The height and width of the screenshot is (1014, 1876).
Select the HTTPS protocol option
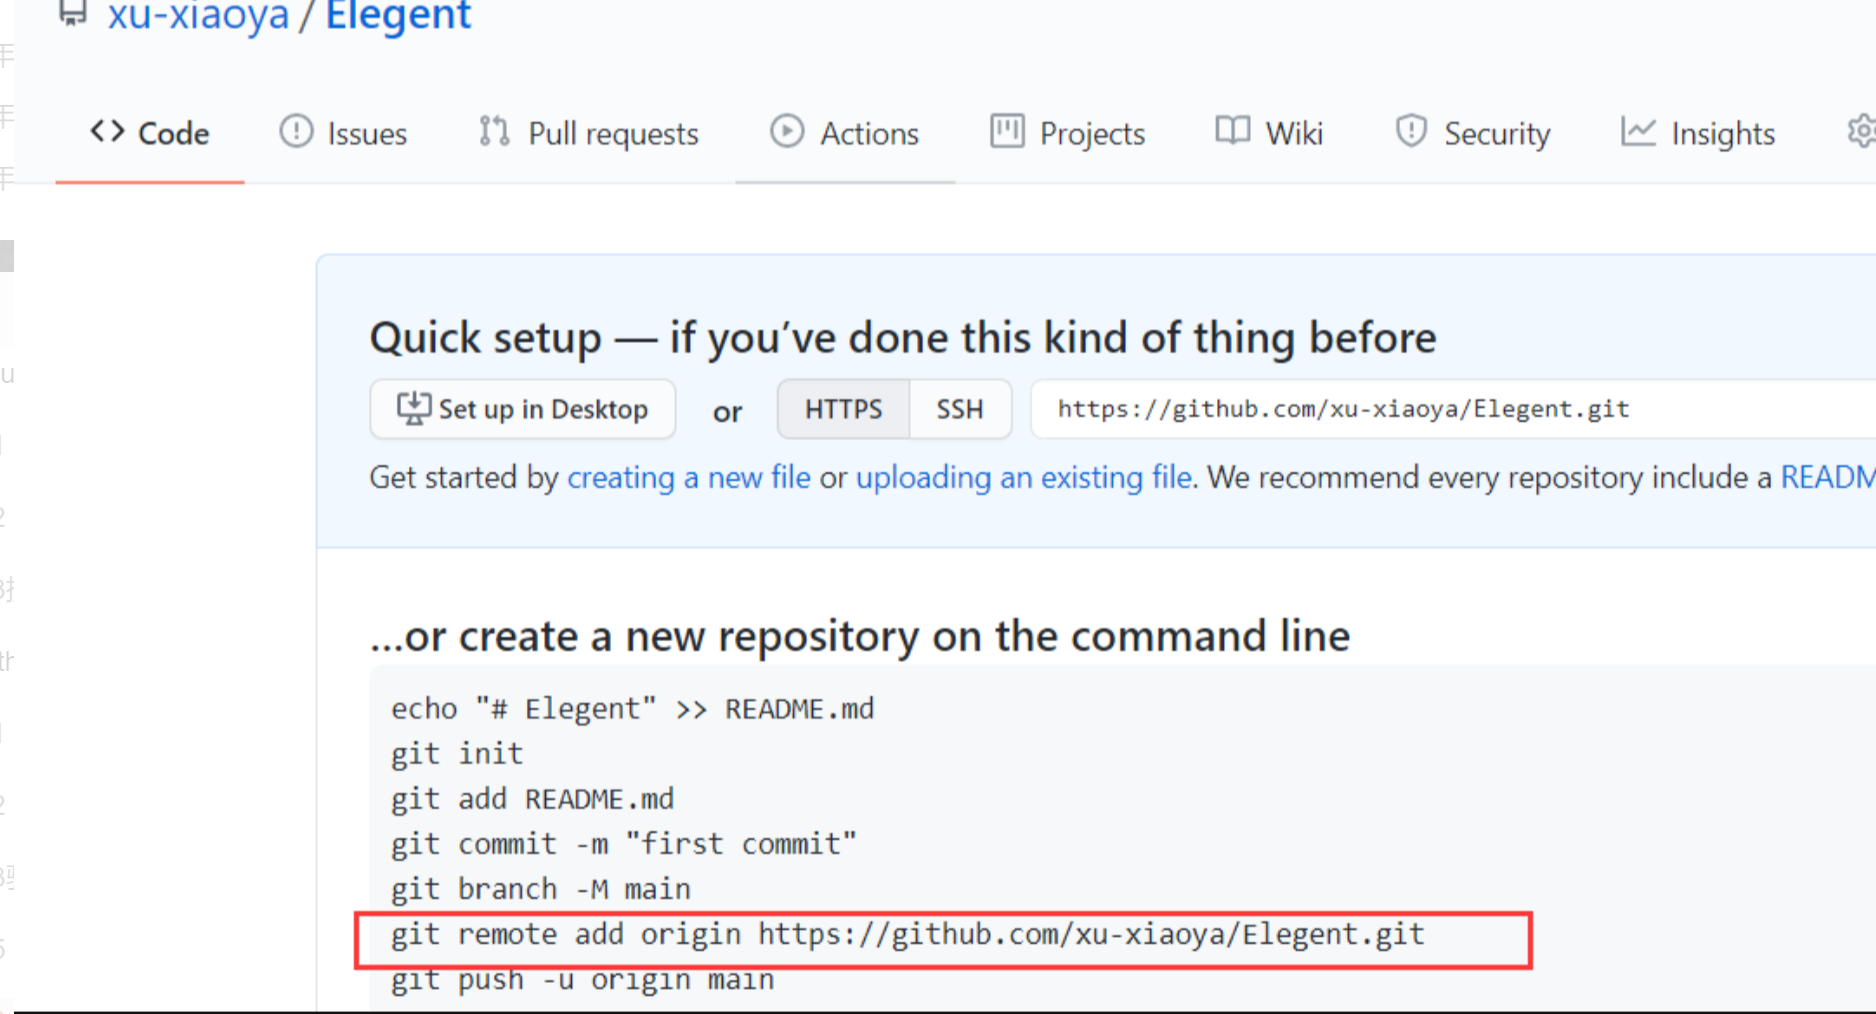point(844,409)
